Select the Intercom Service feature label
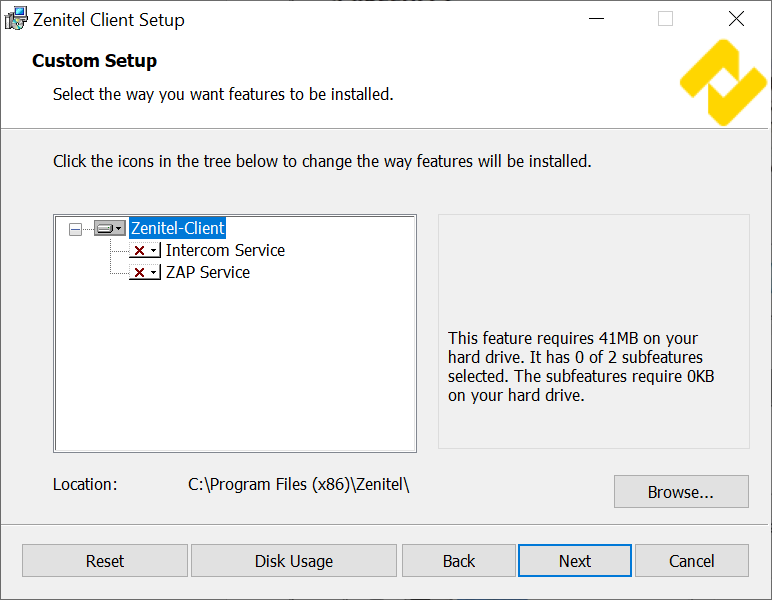Screen dimensions: 772x600 pos(225,250)
